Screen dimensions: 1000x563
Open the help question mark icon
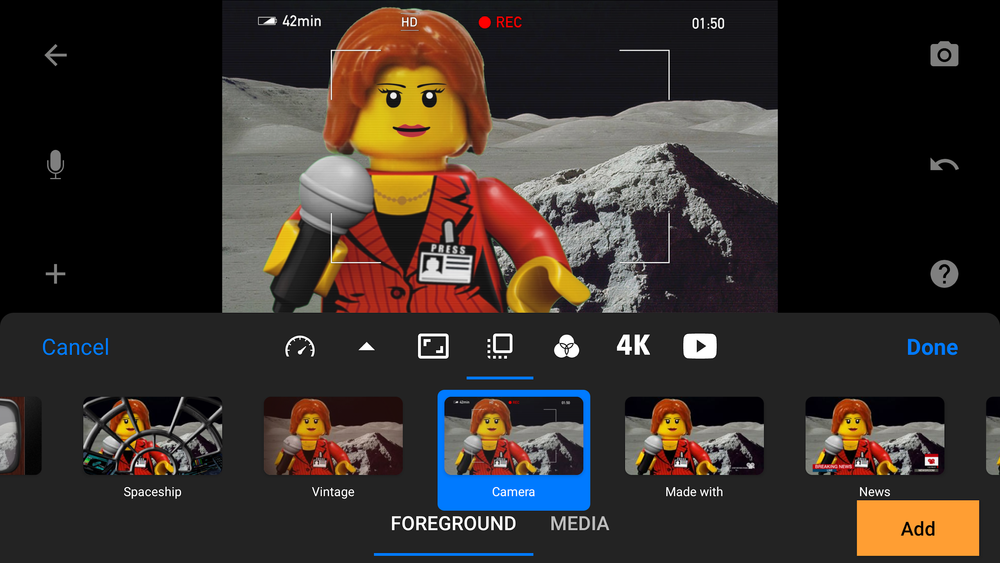pyautogui.click(x=944, y=274)
